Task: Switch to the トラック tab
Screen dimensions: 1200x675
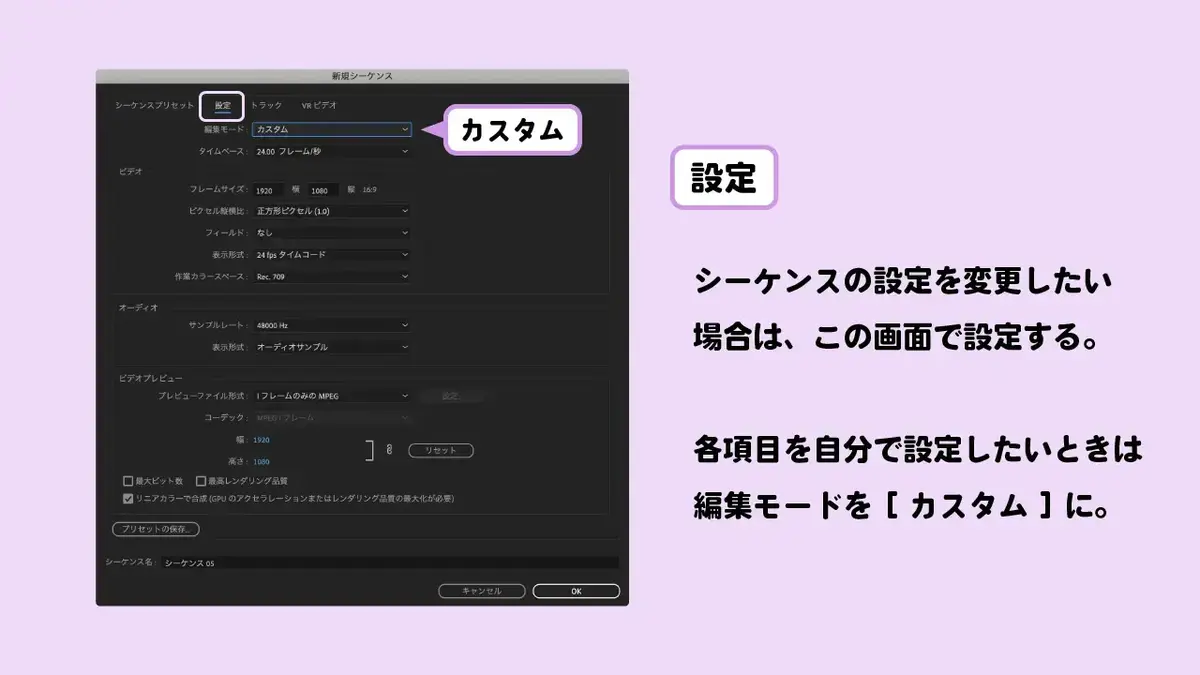Action: click(x=266, y=105)
